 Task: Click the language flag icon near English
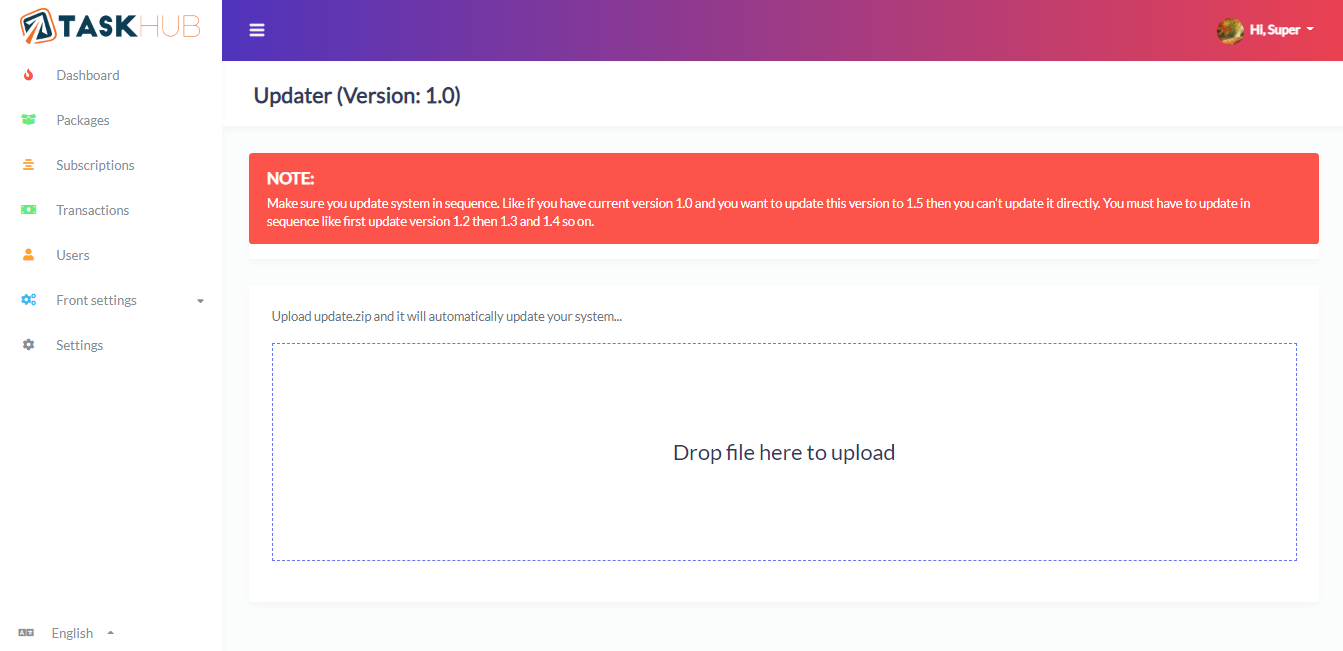coord(25,633)
